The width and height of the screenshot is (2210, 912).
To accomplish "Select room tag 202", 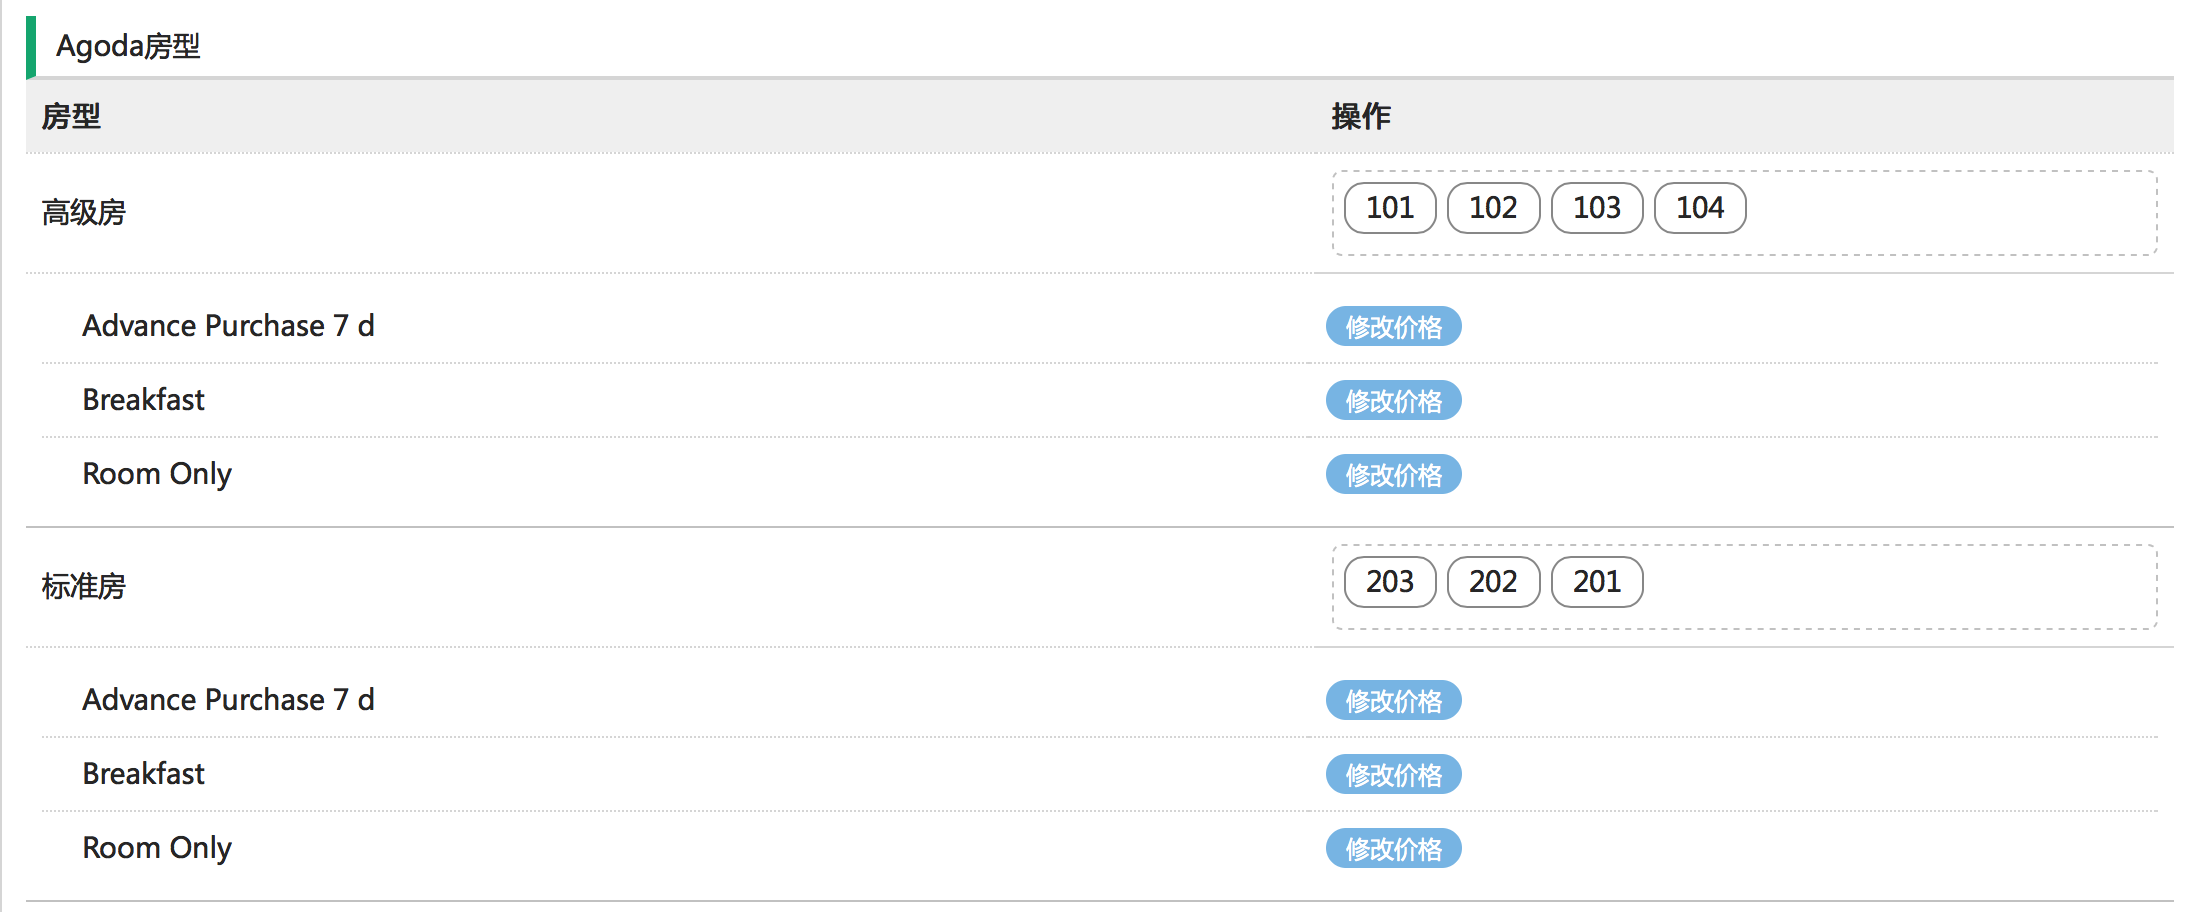I will pos(1493,582).
